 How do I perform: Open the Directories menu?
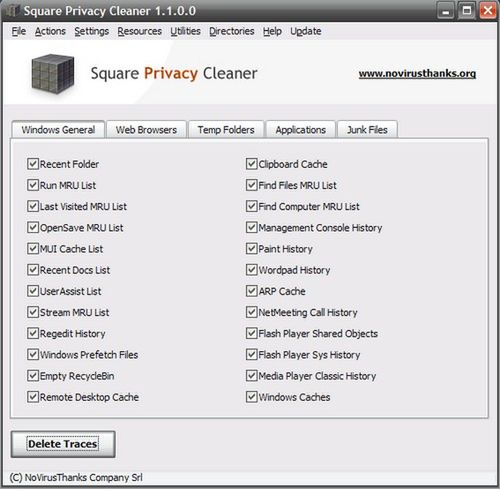tap(232, 31)
